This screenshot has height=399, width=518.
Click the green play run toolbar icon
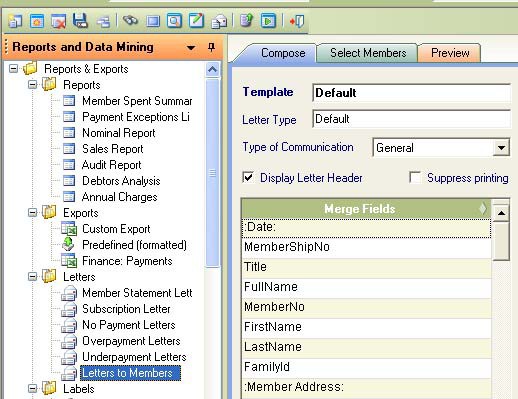(268, 21)
